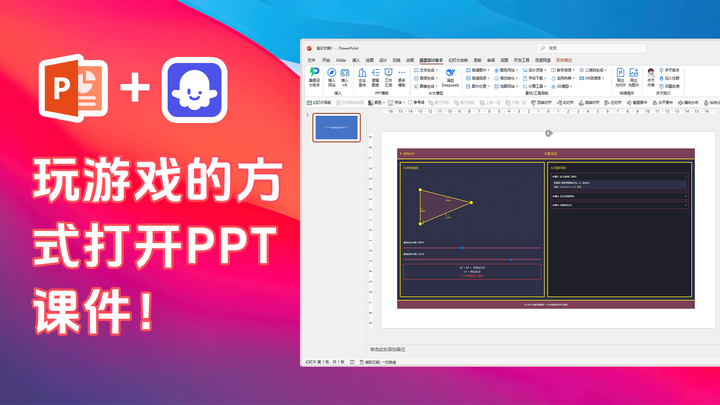720x405 pixels.
Task: Click the 导出为PDF icon
Action: (620, 74)
